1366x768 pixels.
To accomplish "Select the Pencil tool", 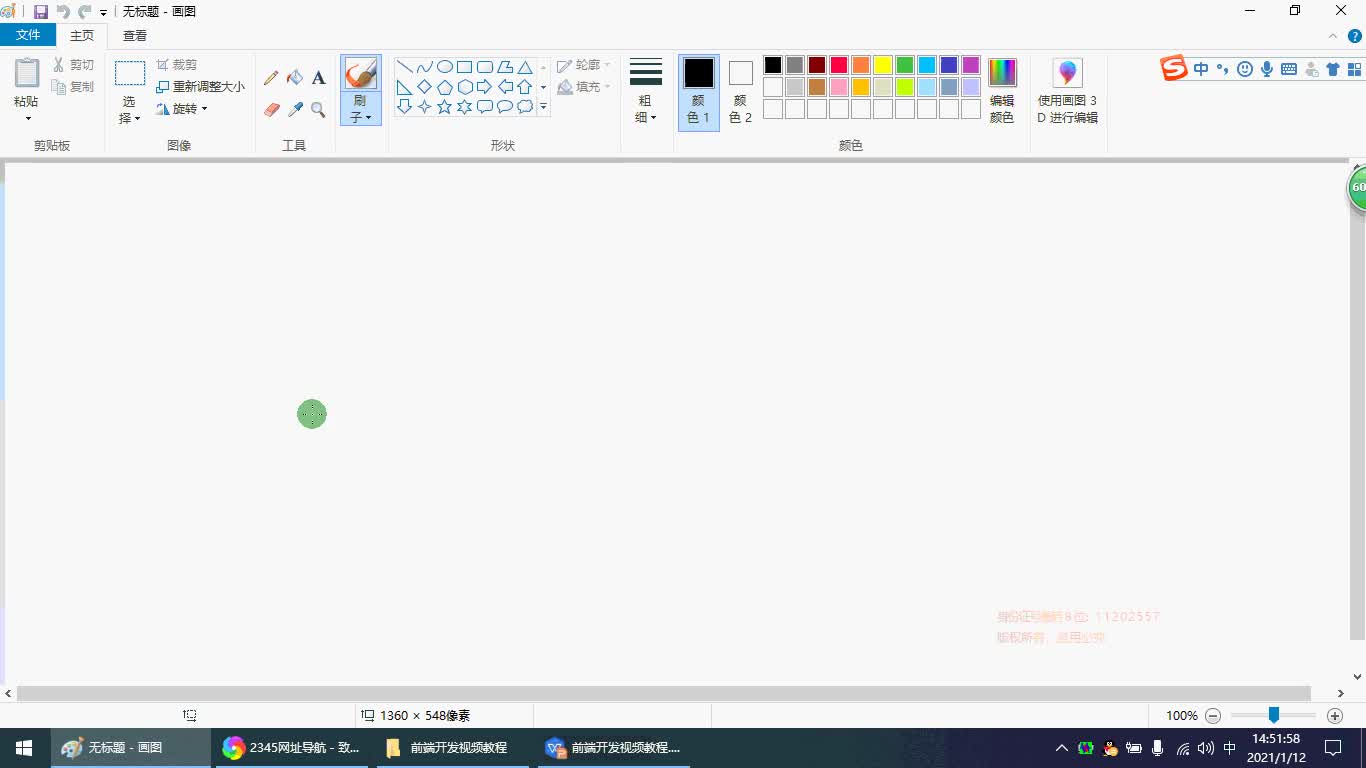I will pos(270,78).
